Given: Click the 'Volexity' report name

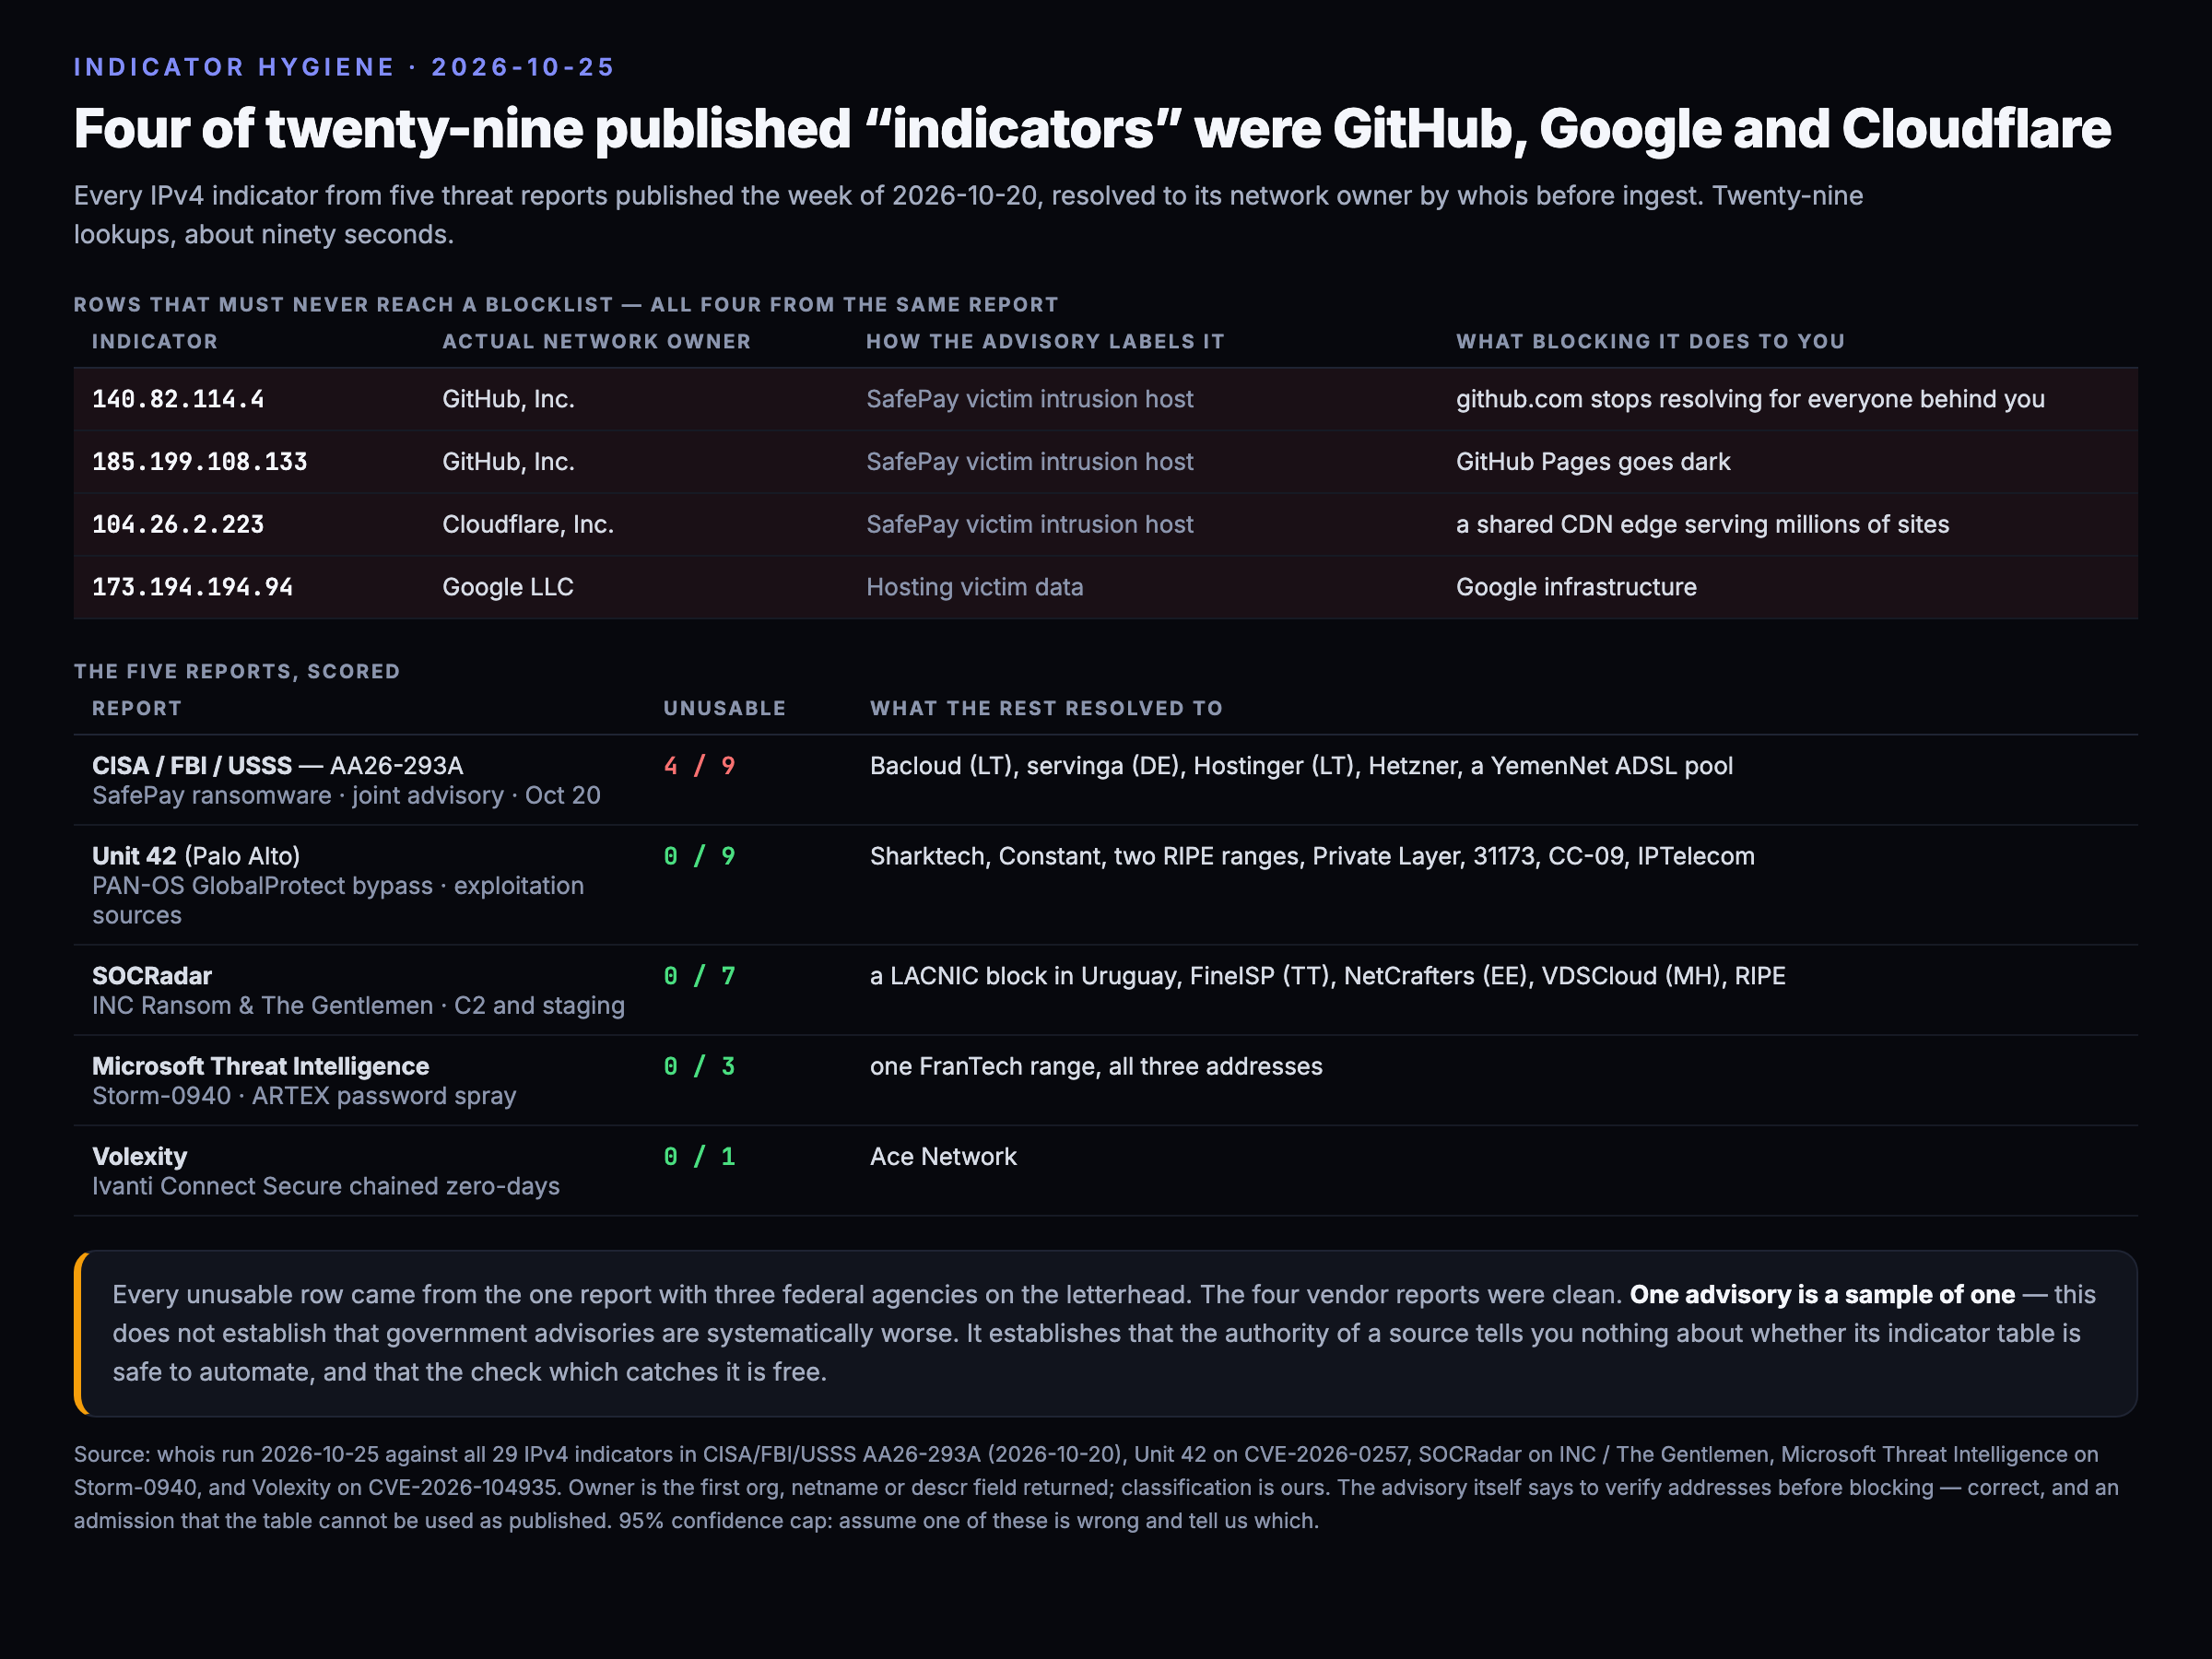Looking at the screenshot, I should pyautogui.click(x=140, y=1157).
